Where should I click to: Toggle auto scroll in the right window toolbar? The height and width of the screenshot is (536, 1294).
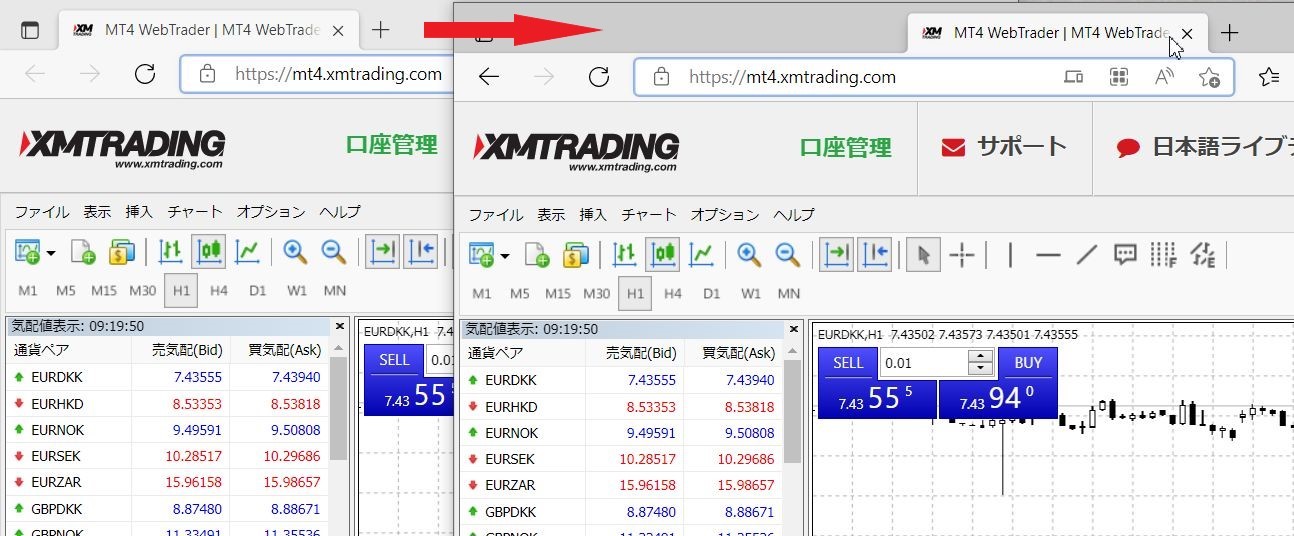point(836,256)
